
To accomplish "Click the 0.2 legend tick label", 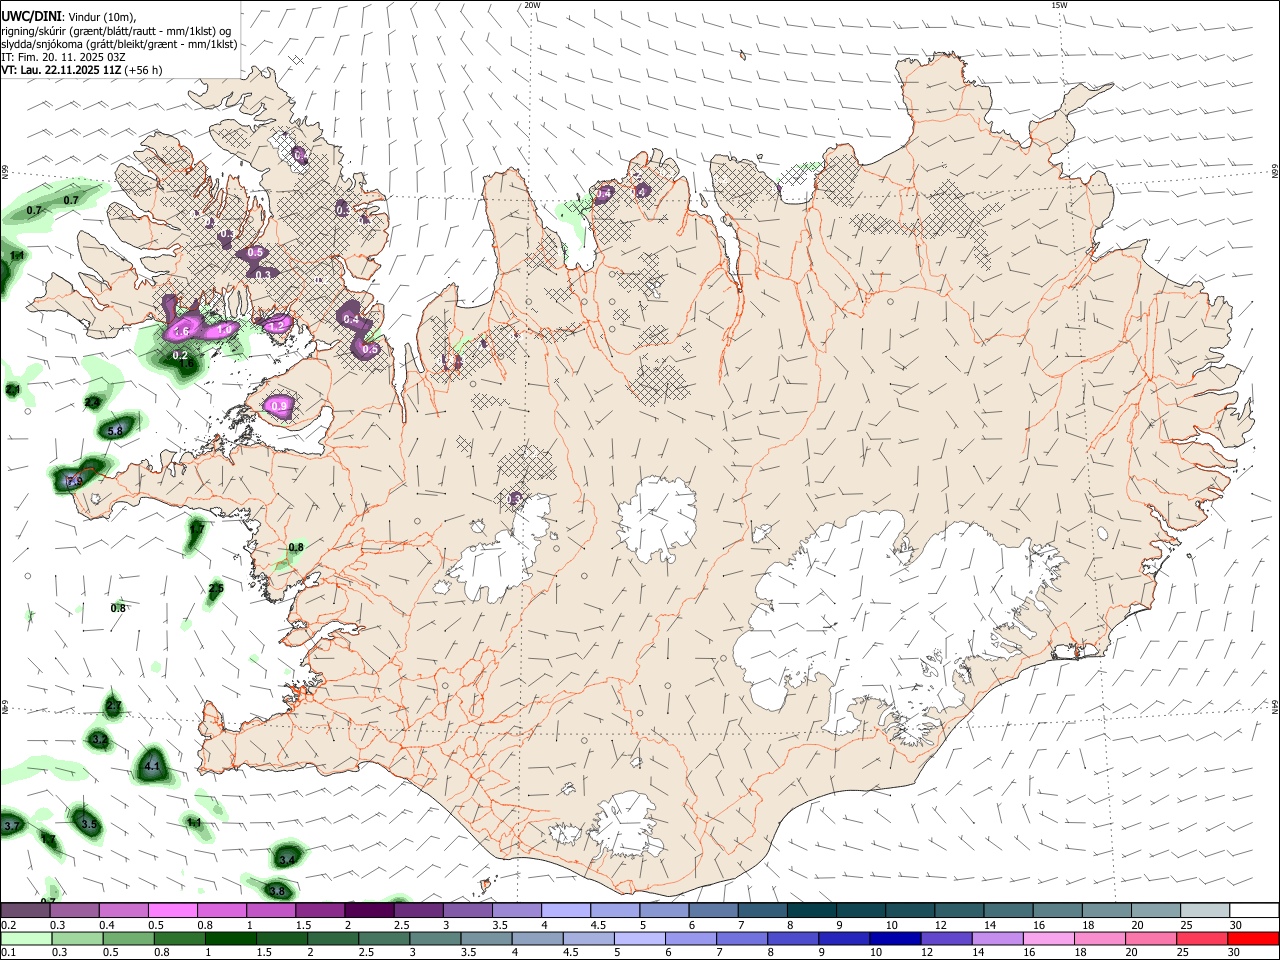I will pos(7,925).
